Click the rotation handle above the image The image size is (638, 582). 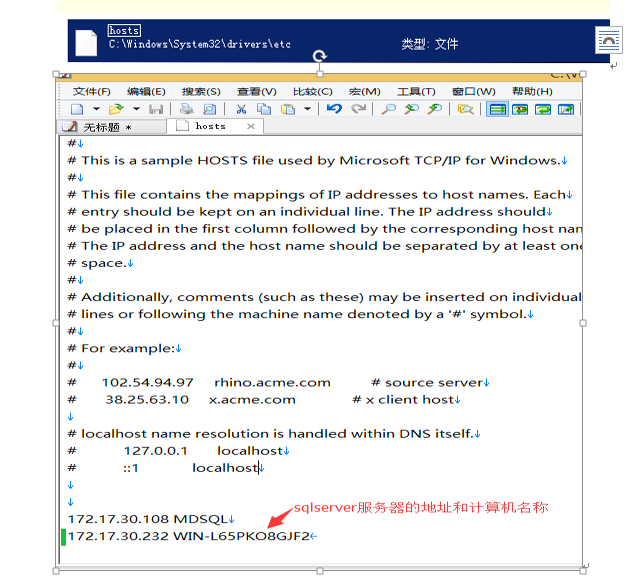pyautogui.click(x=319, y=57)
